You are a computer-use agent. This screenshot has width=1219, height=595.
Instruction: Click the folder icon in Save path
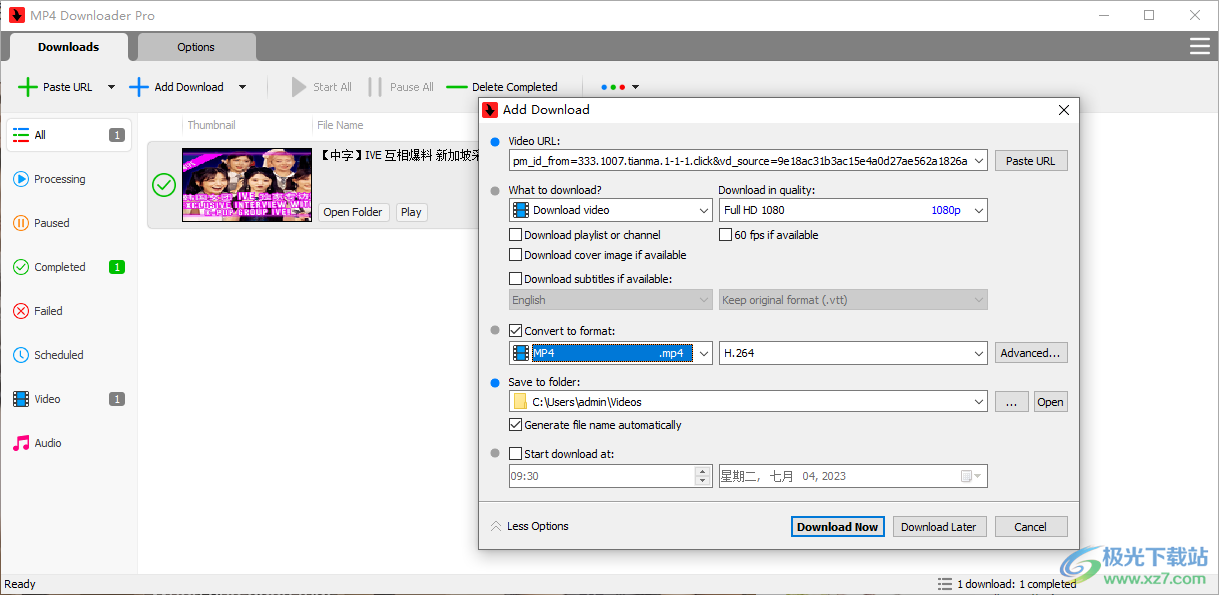520,402
